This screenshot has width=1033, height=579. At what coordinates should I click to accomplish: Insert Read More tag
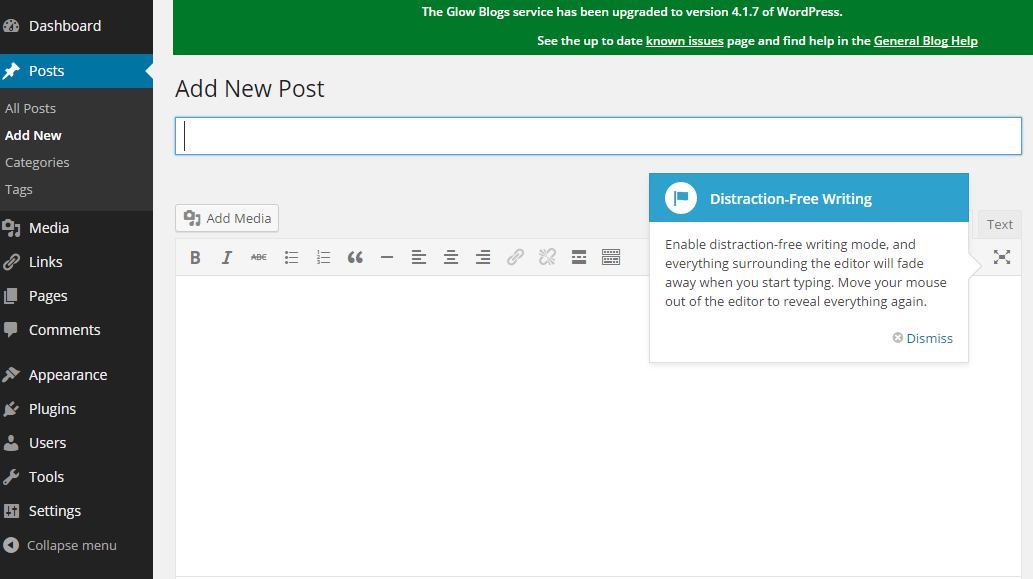(579, 258)
